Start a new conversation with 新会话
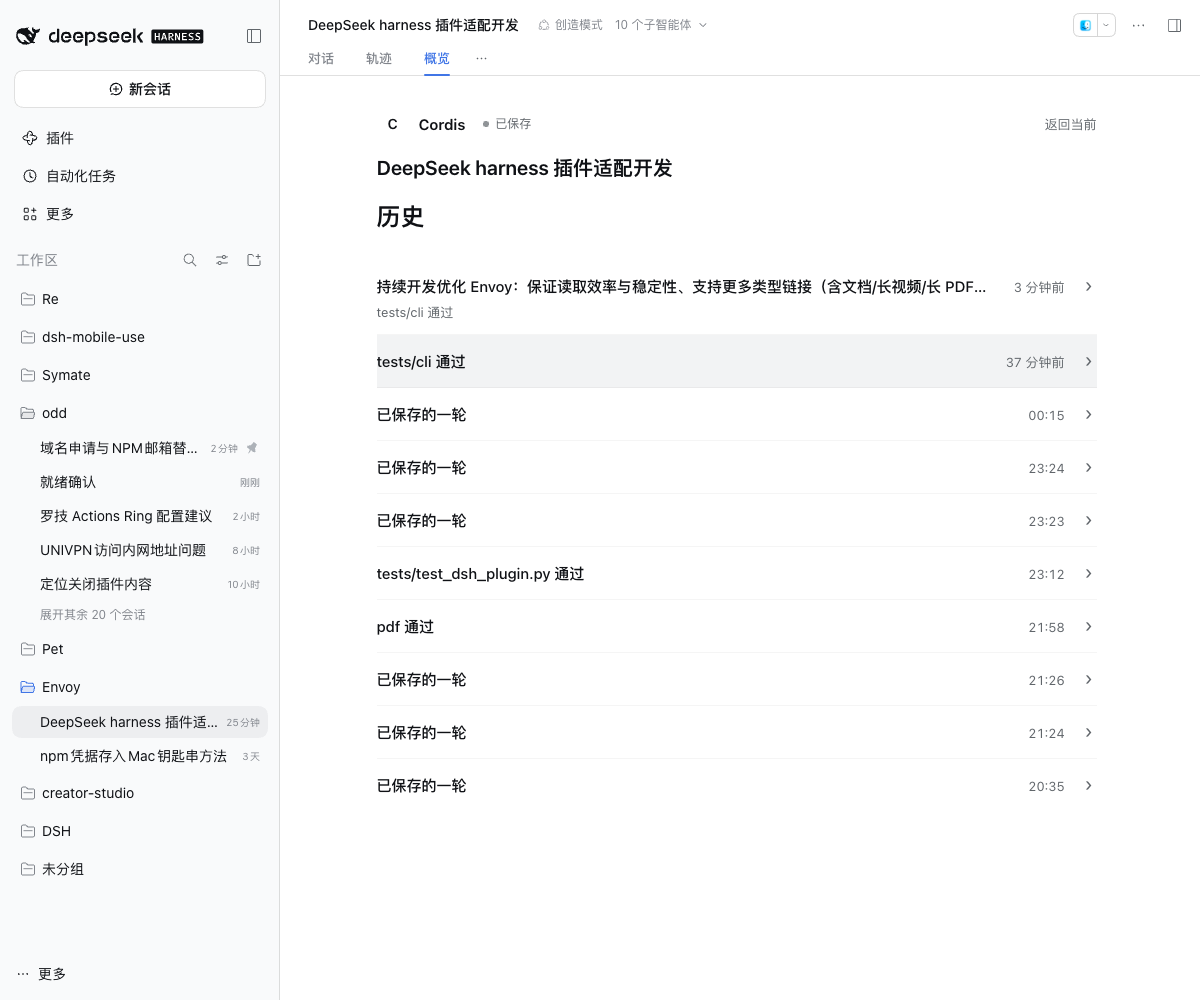 140,89
